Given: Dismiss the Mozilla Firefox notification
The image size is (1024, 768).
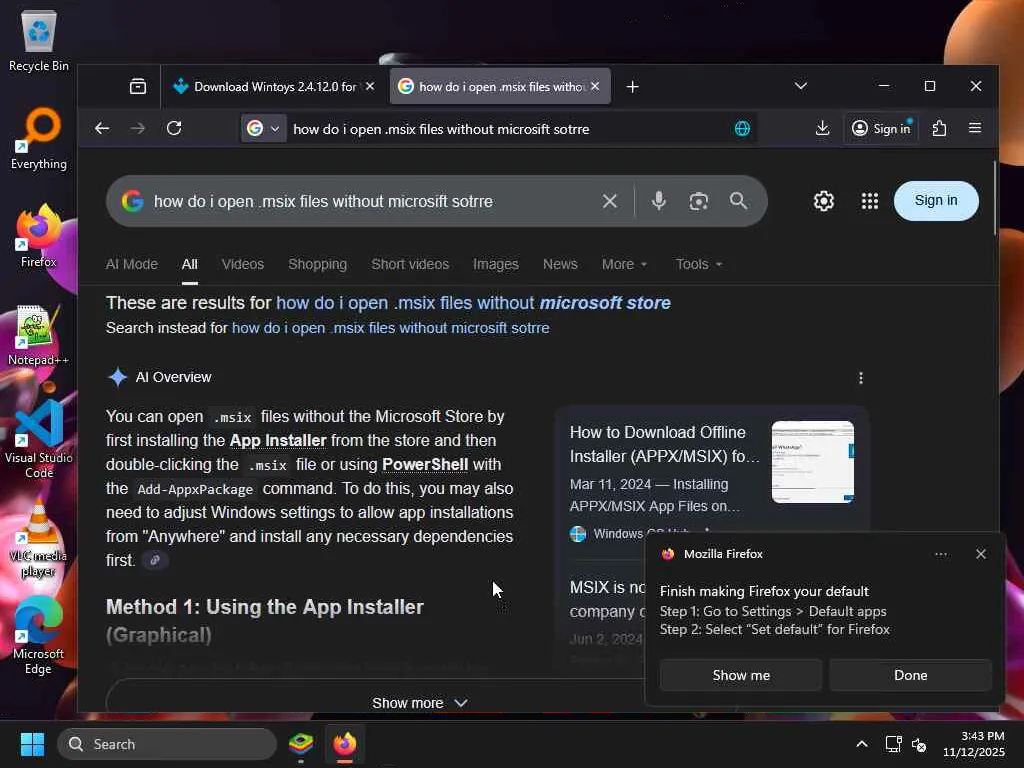Looking at the screenshot, I should 980,554.
